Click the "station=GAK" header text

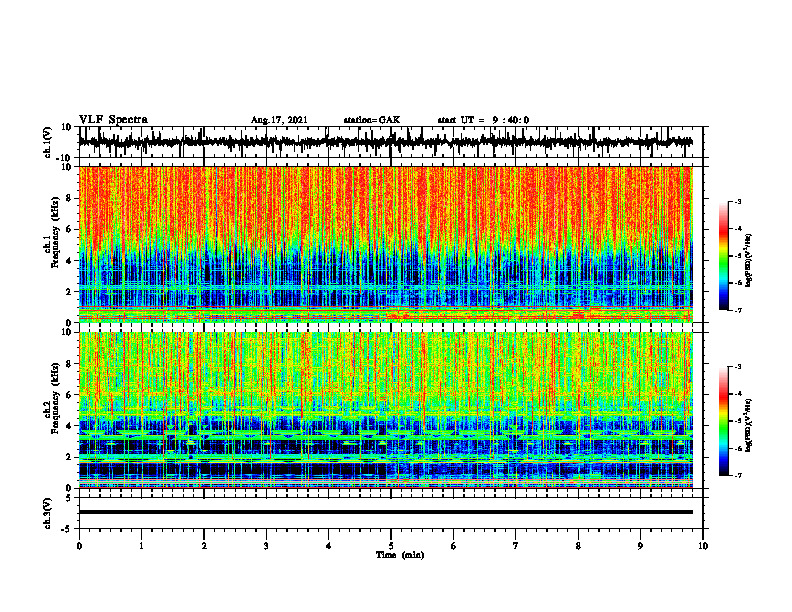(x=372, y=120)
